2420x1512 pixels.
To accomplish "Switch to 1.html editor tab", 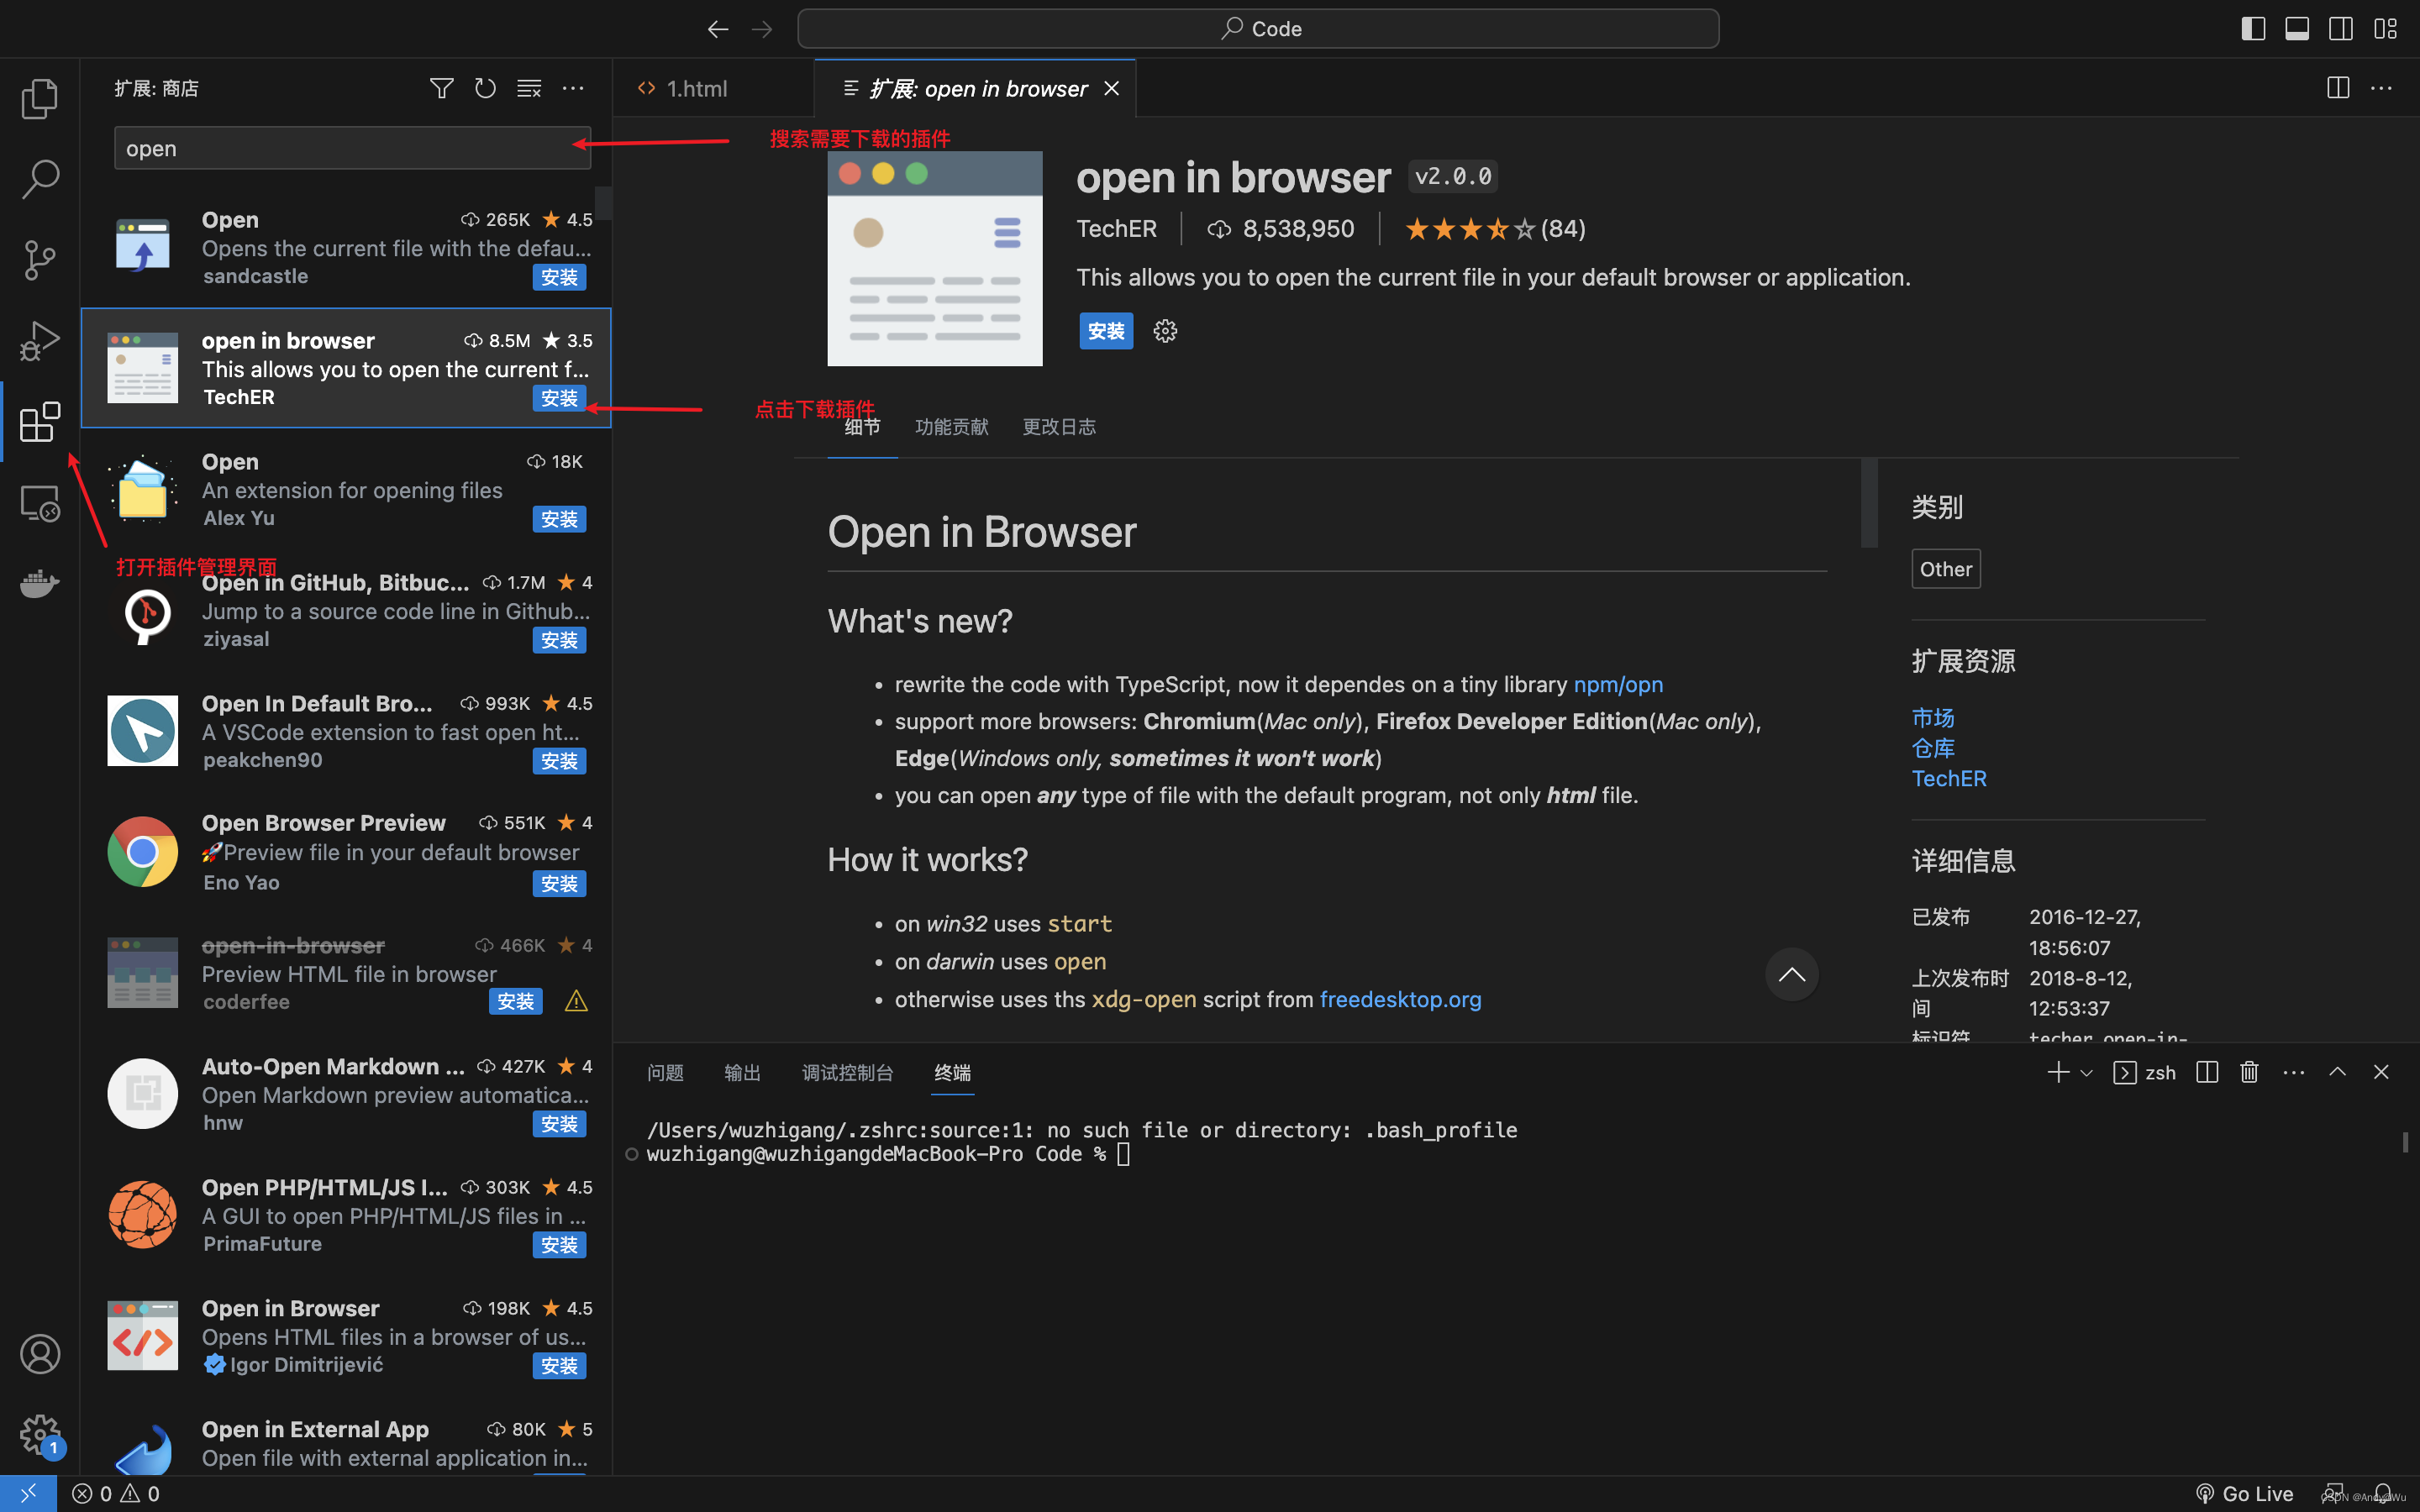I will click(x=697, y=88).
